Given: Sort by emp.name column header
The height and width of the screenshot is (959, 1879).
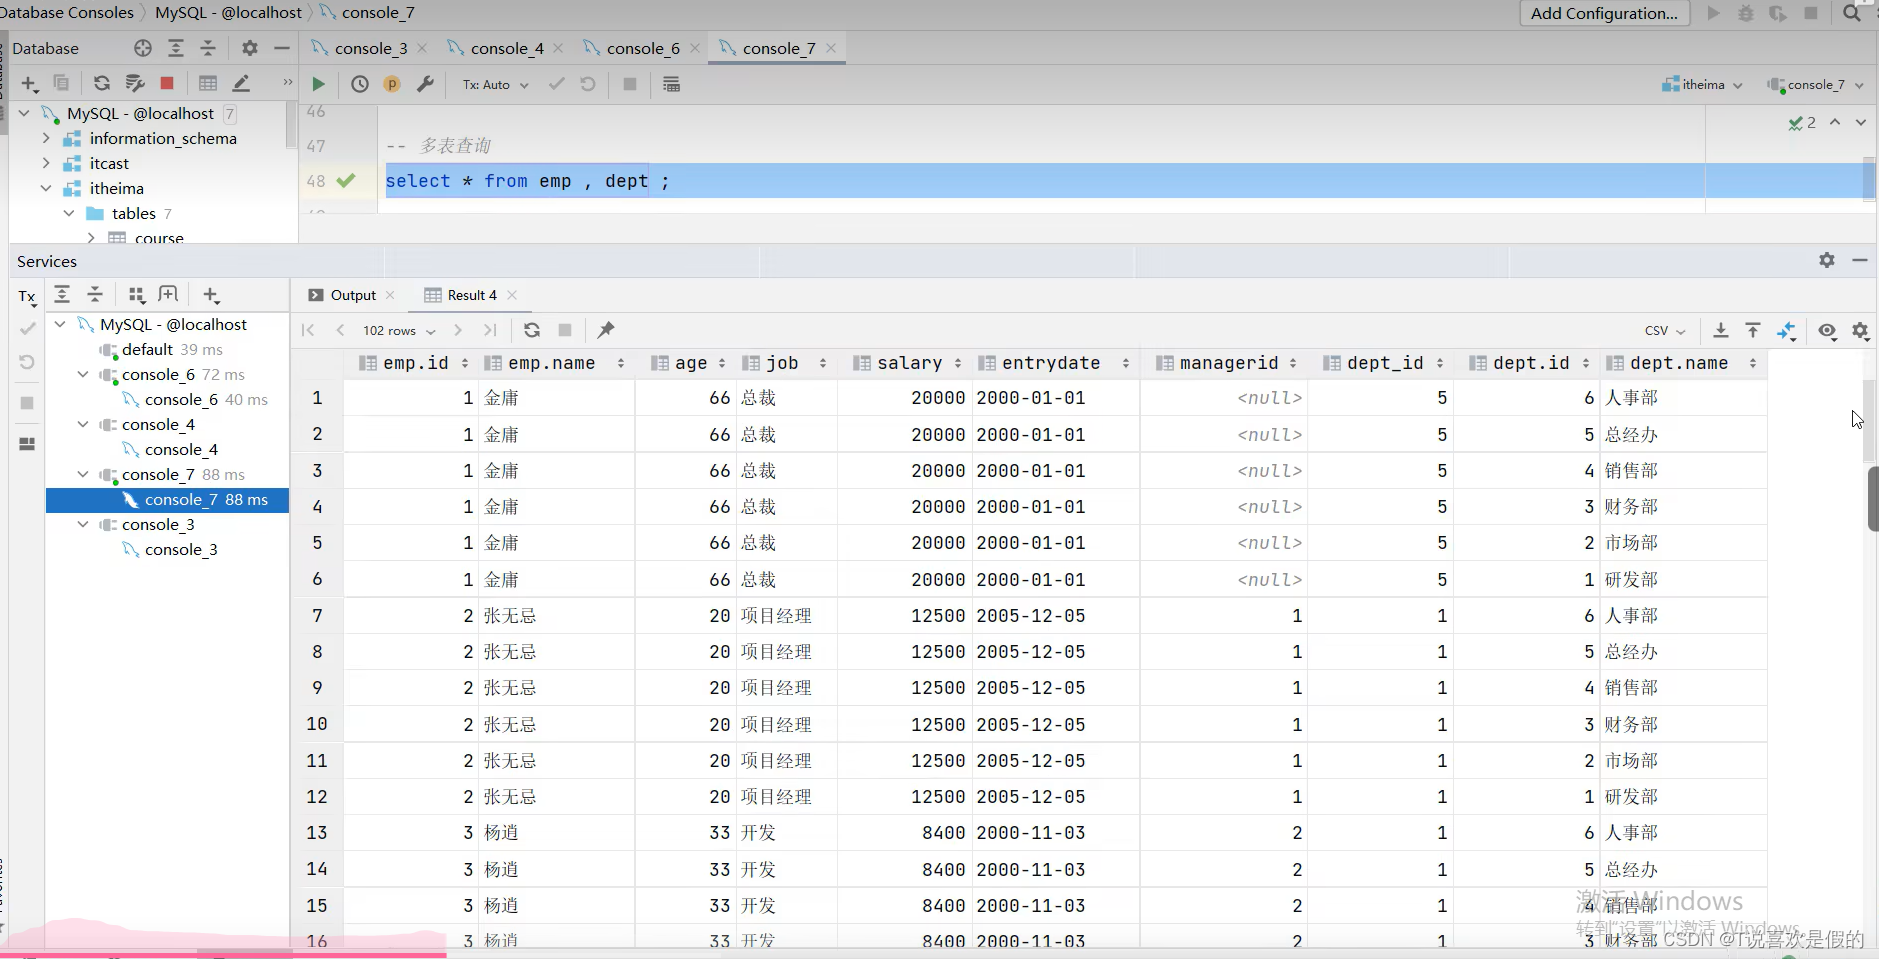Looking at the screenshot, I should pyautogui.click(x=554, y=363).
